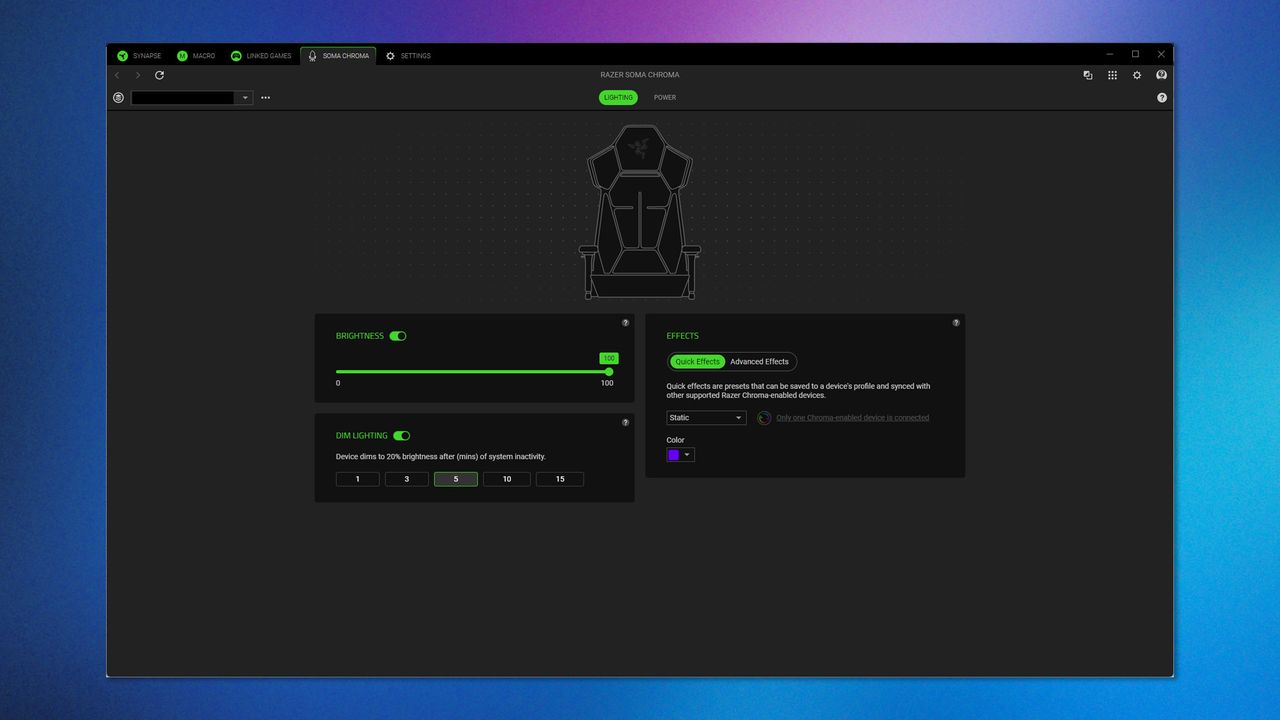Open the Dim Lighting panel help icon

tap(626, 423)
